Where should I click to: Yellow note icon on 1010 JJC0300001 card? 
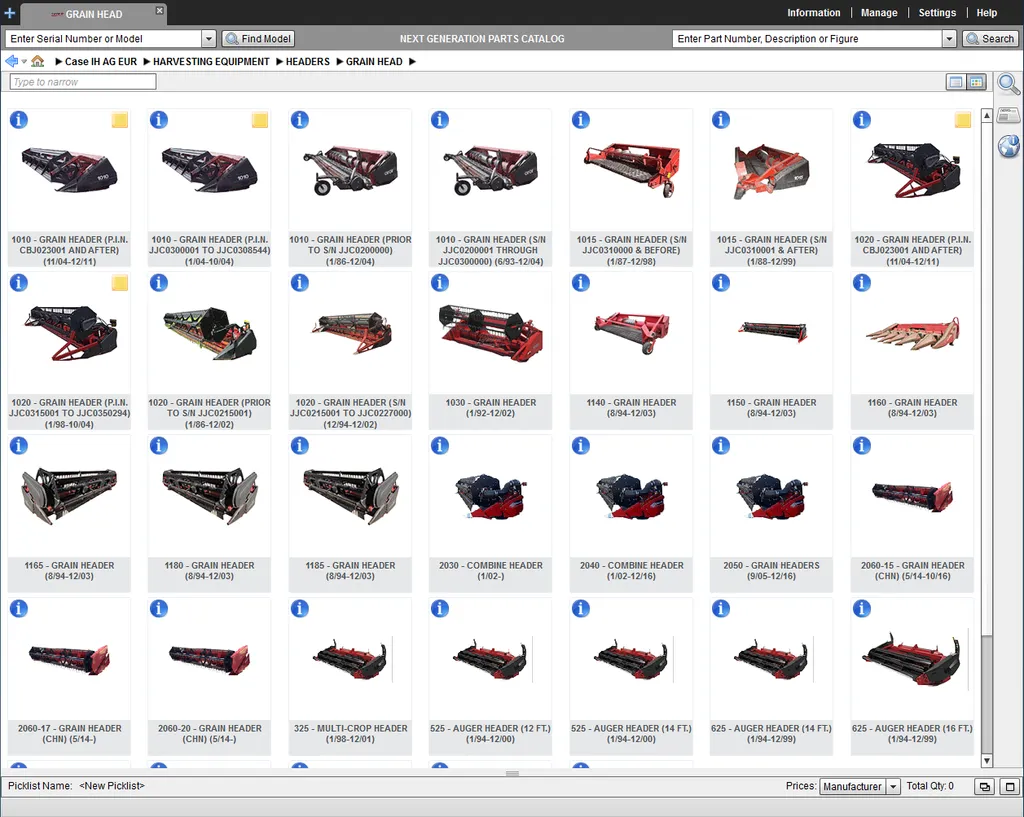click(x=260, y=120)
